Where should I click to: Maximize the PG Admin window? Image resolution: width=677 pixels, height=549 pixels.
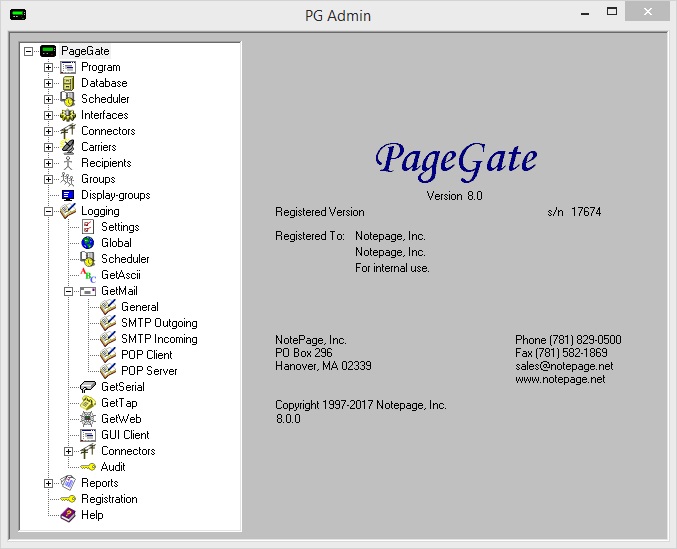tap(612, 12)
